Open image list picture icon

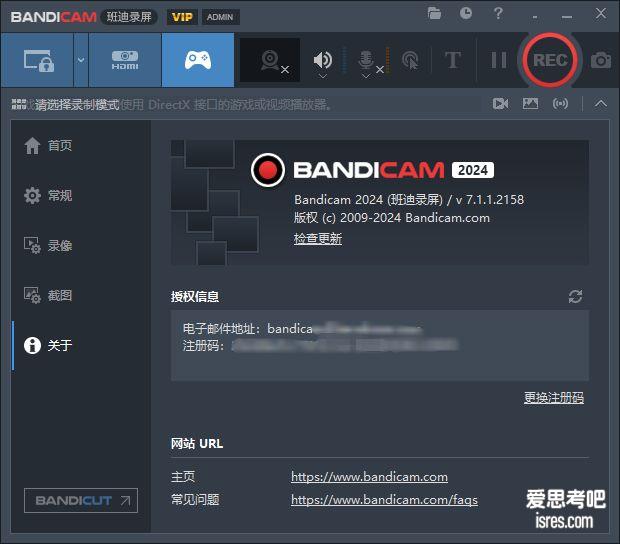pyautogui.click(x=530, y=104)
